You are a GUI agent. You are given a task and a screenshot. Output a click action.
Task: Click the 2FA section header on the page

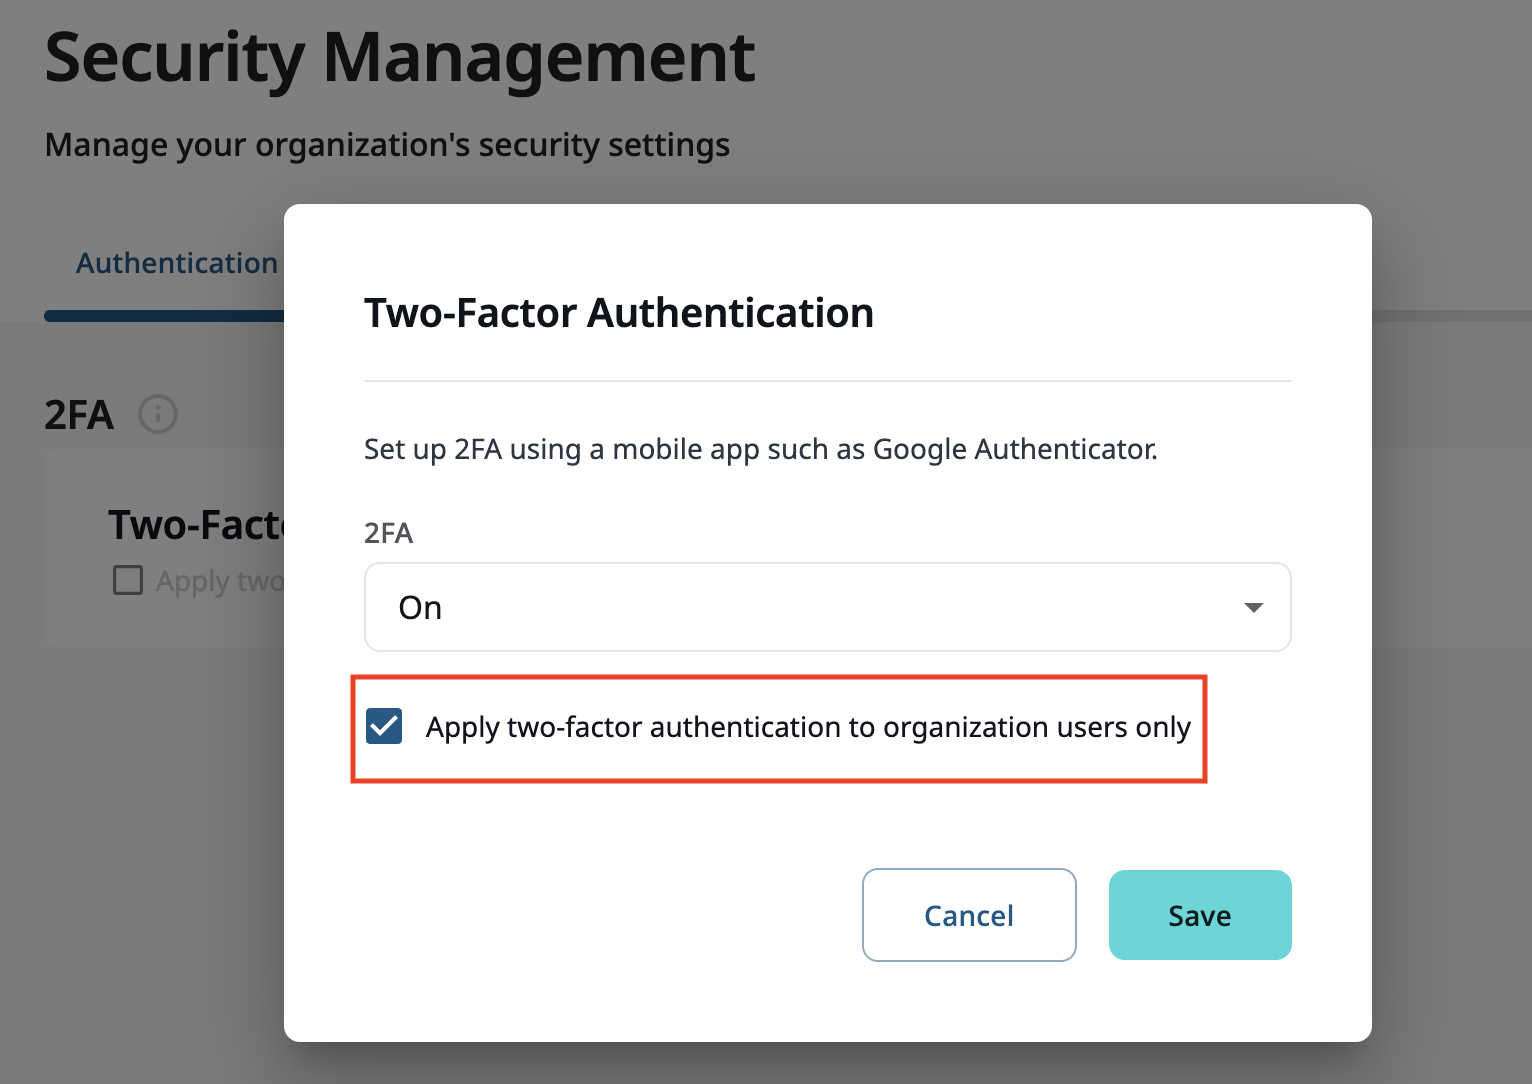(x=77, y=415)
